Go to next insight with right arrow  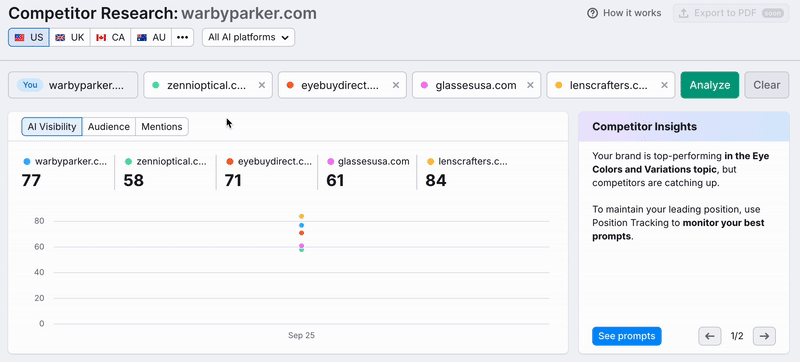[x=764, y=336]
